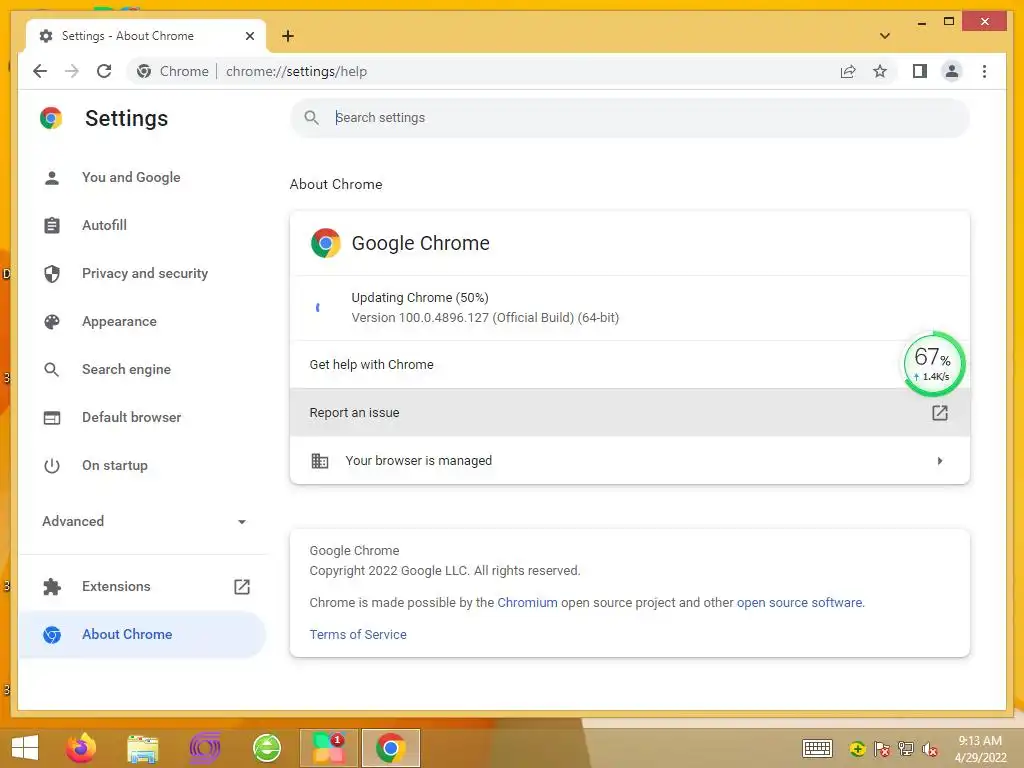Click the Chrome icon beside About Chrome
Screen dimensions: 1024x768
pyautogui.click(x=52, y=635)
